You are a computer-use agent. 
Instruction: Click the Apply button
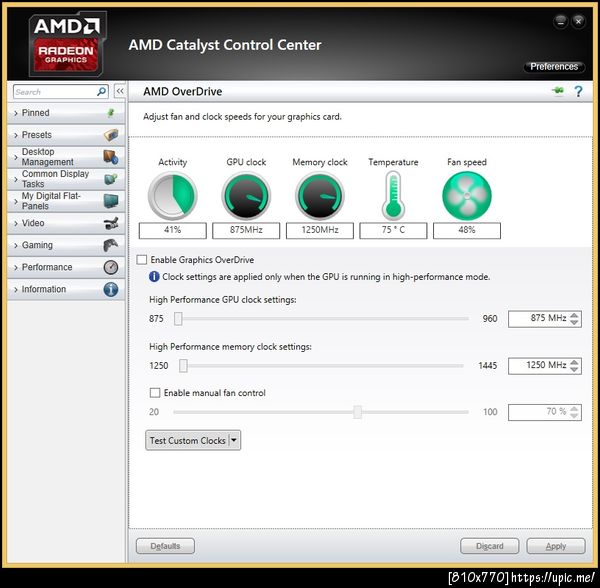click(556, 546)
